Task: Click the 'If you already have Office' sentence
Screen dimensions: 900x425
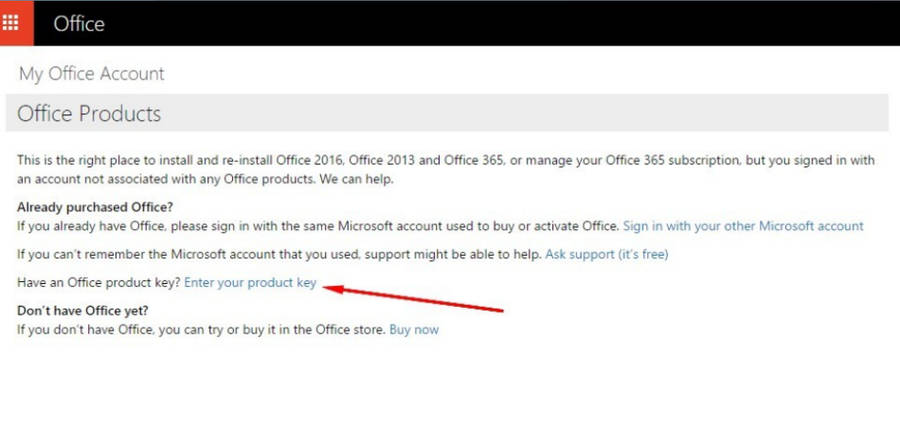Action: (x=318, y=226)
